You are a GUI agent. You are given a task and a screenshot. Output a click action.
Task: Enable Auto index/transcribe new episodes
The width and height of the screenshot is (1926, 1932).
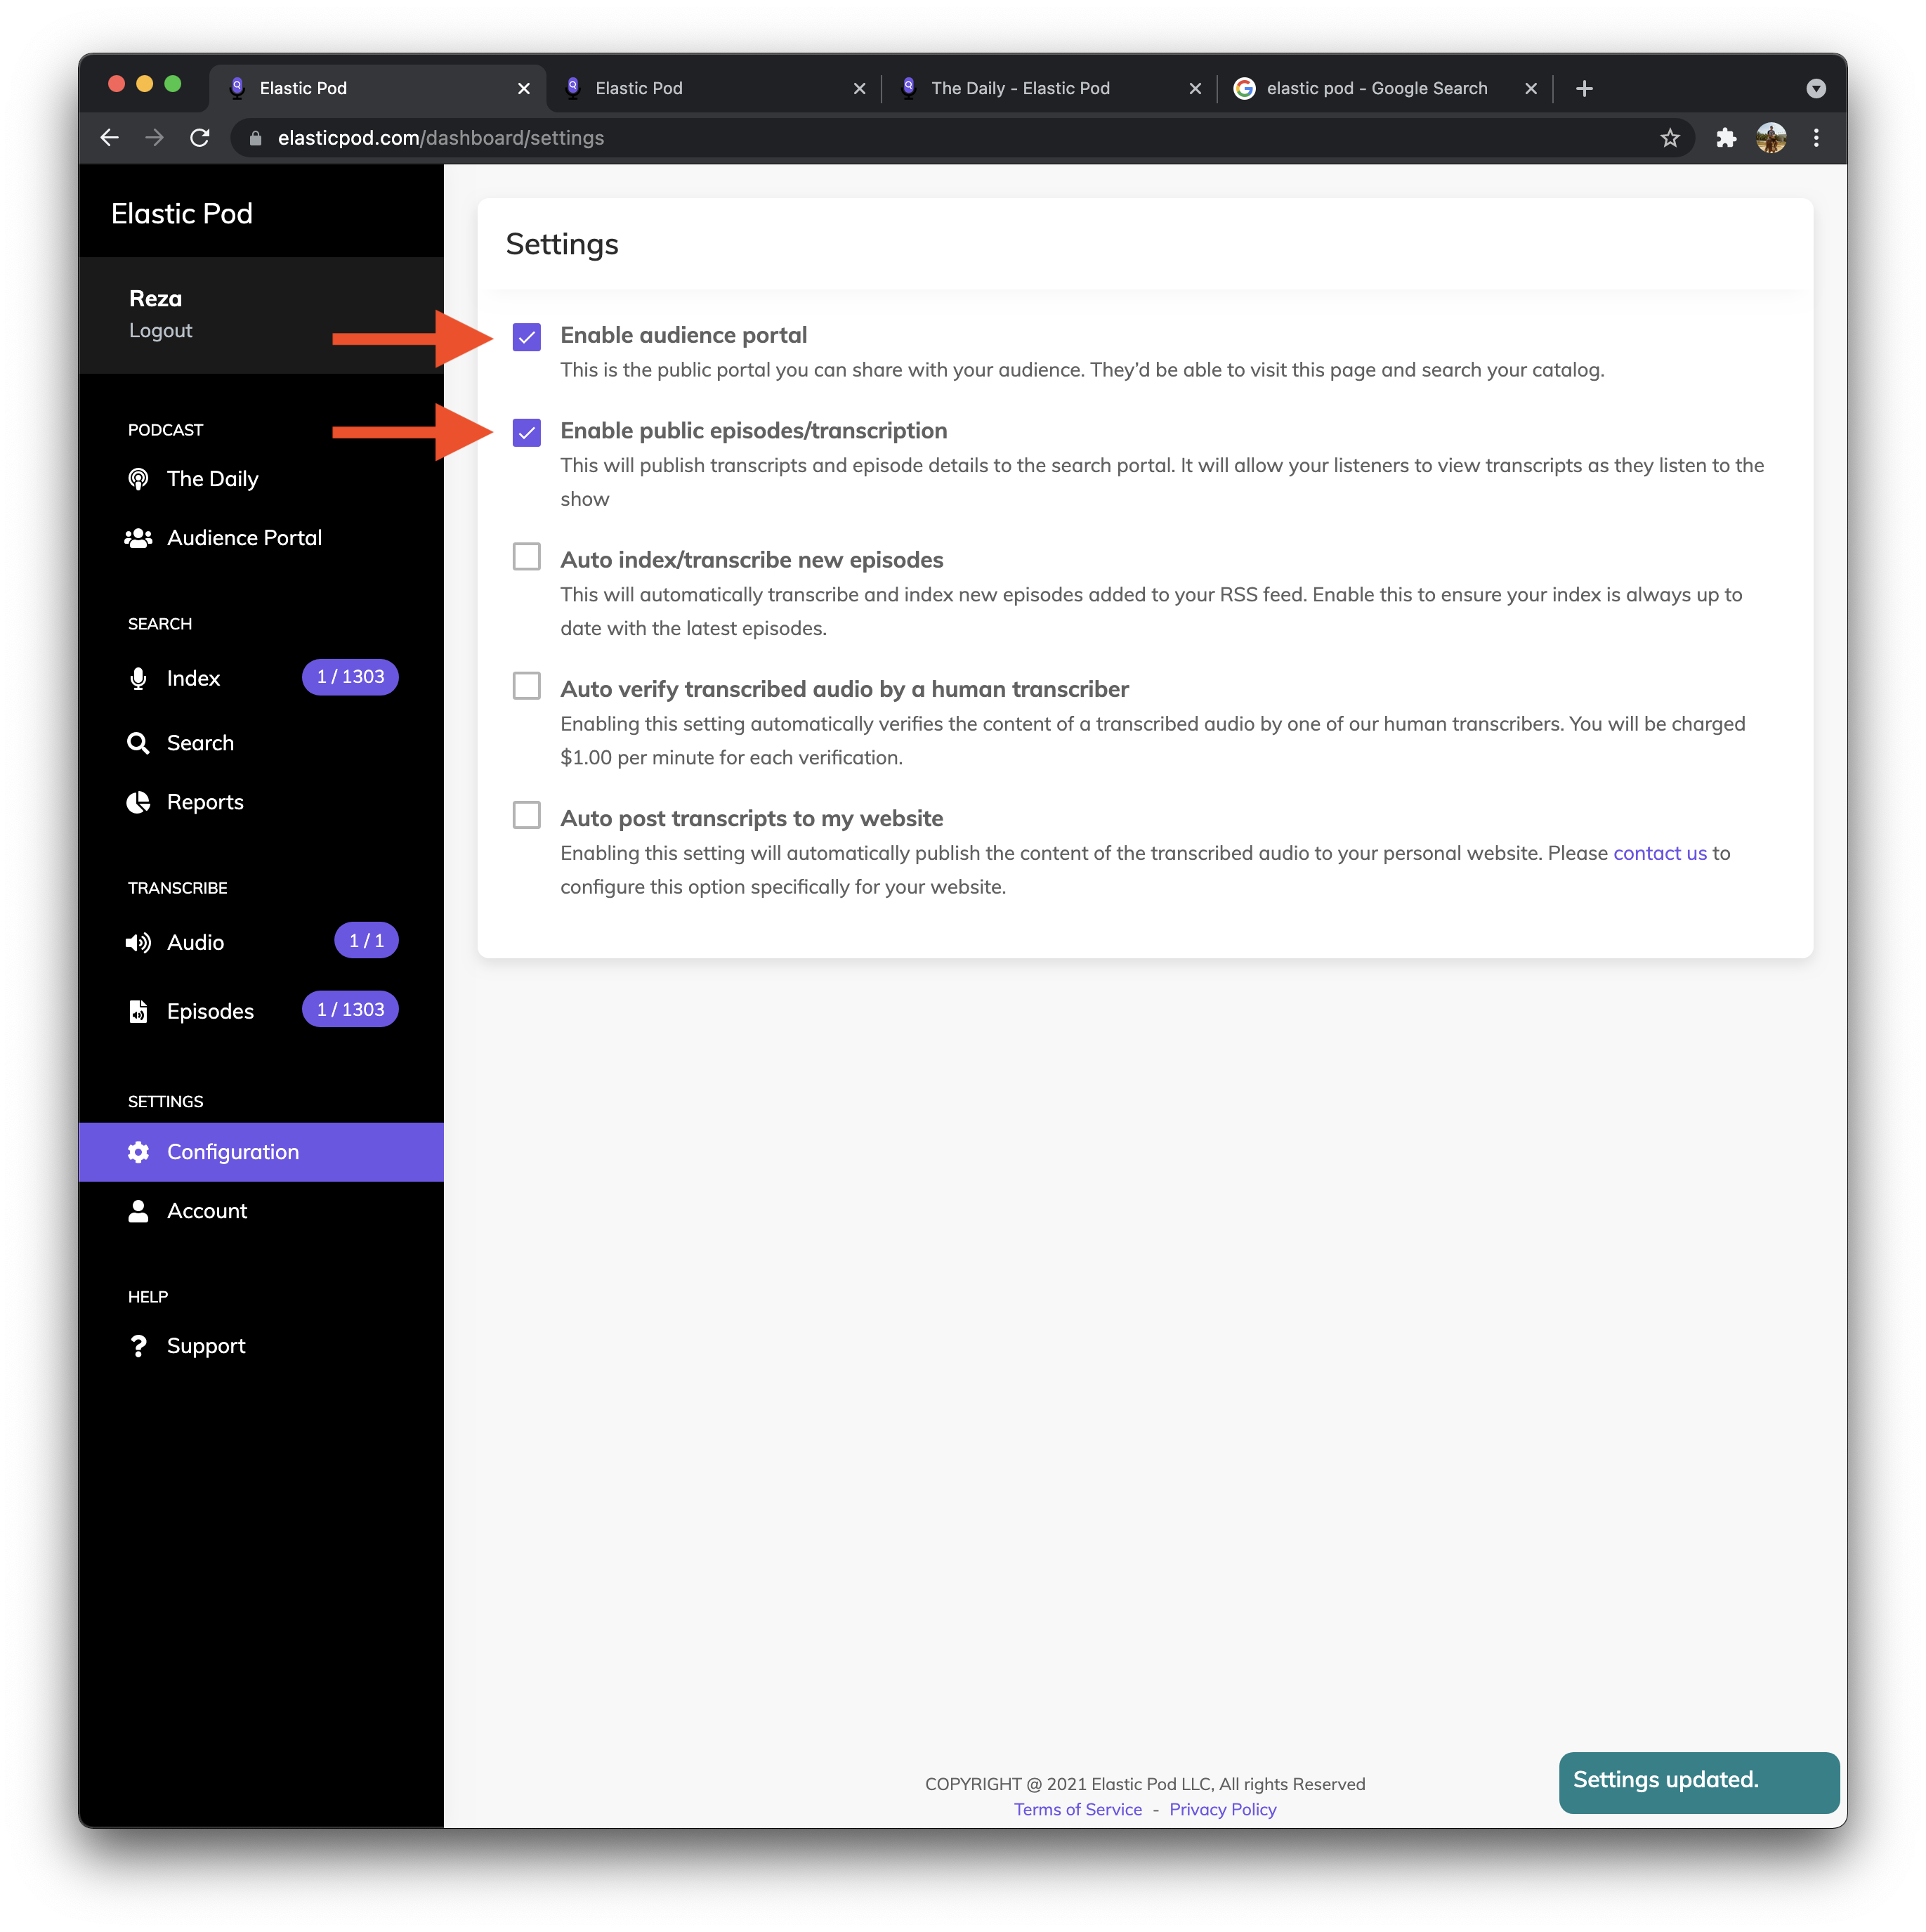pos(526,556)
